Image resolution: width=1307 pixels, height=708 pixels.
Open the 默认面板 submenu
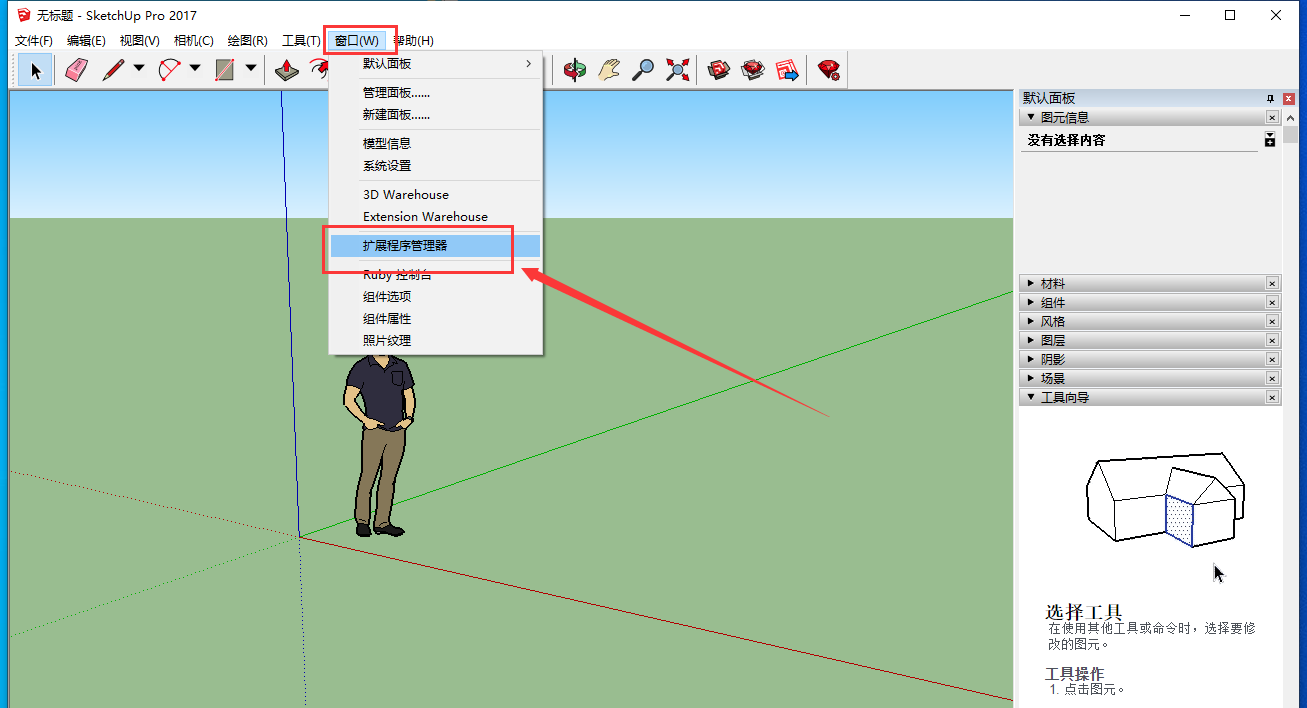pos(436,64)
